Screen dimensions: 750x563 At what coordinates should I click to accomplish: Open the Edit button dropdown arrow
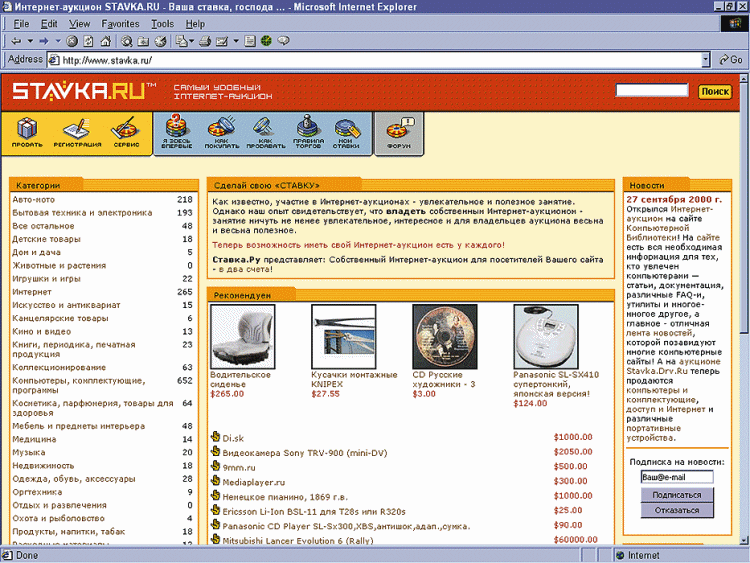pos(235,41)
